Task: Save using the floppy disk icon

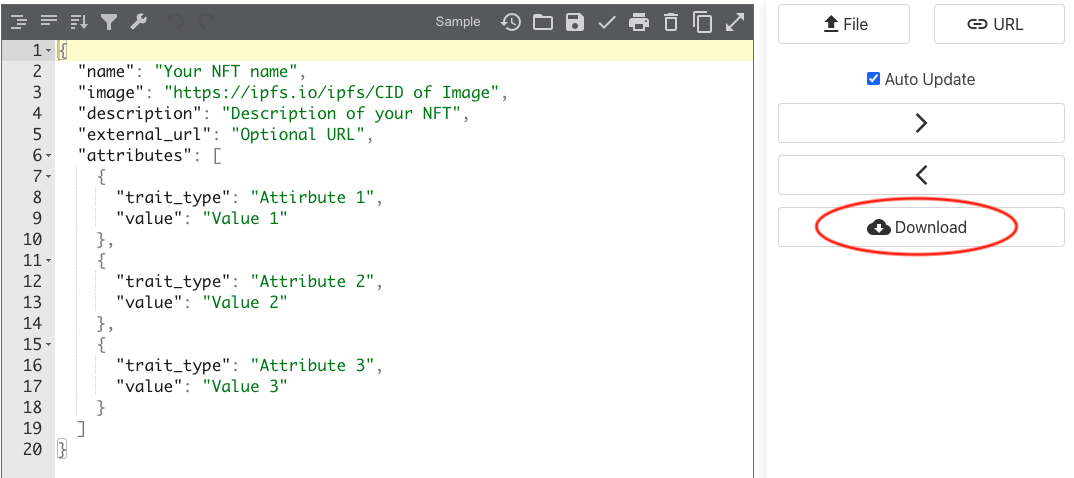Action: click(x=575, y=22)
